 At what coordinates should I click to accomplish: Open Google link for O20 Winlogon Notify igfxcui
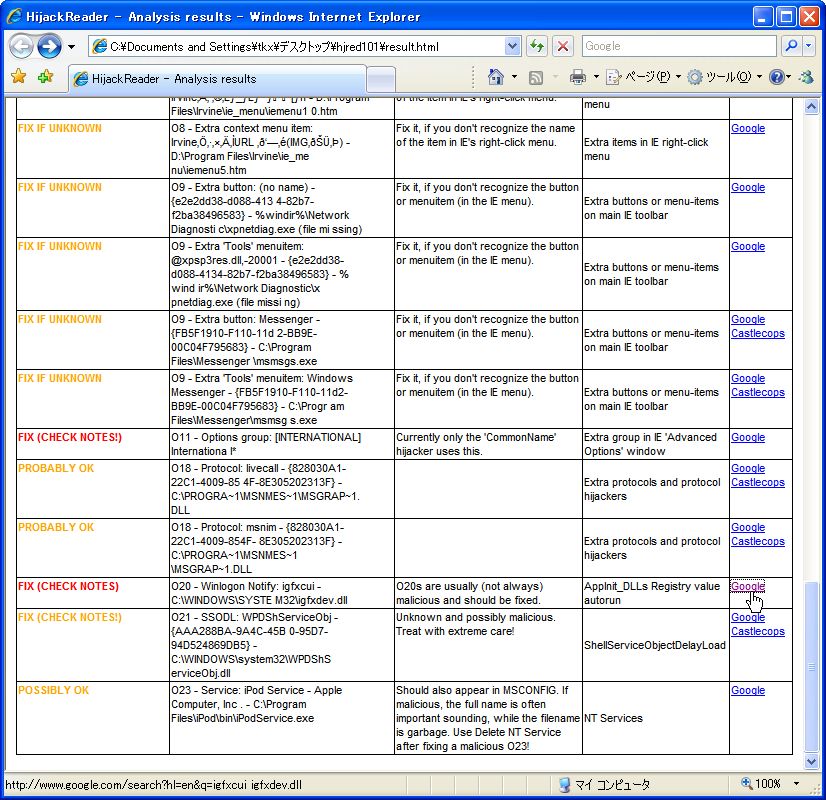click(x=748, y=587)
